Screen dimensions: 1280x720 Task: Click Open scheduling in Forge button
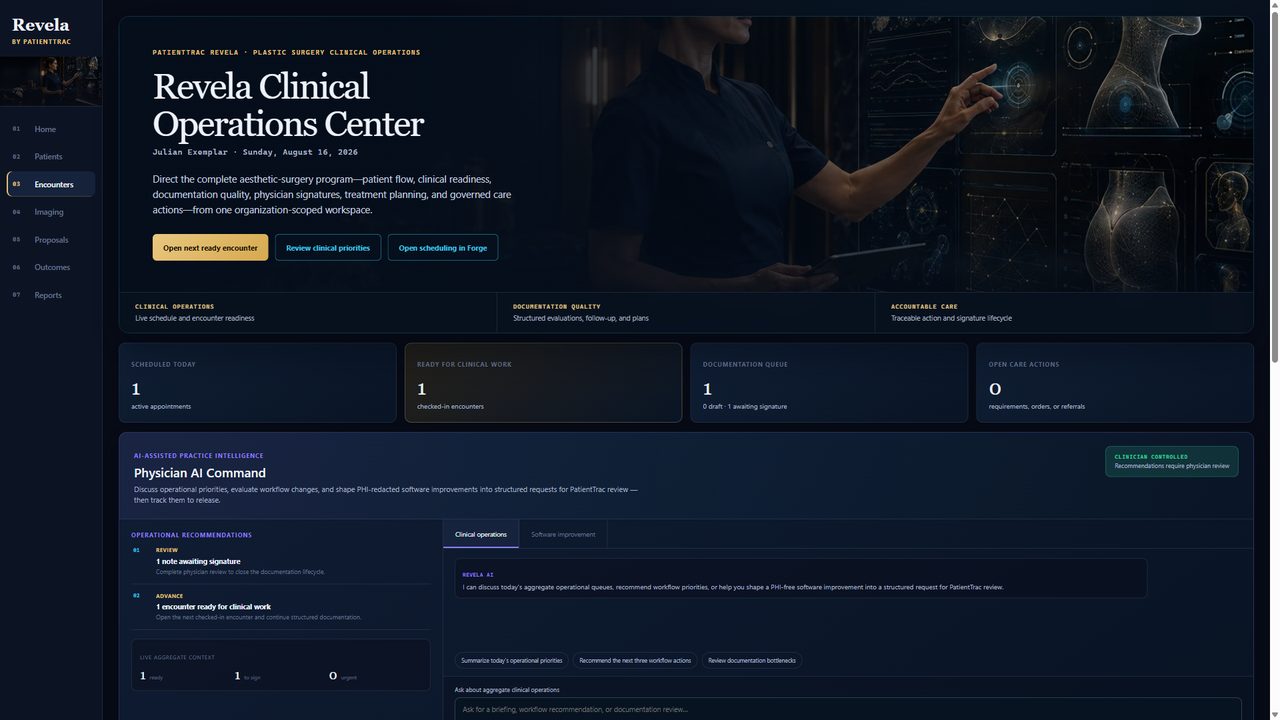(443, 248)
